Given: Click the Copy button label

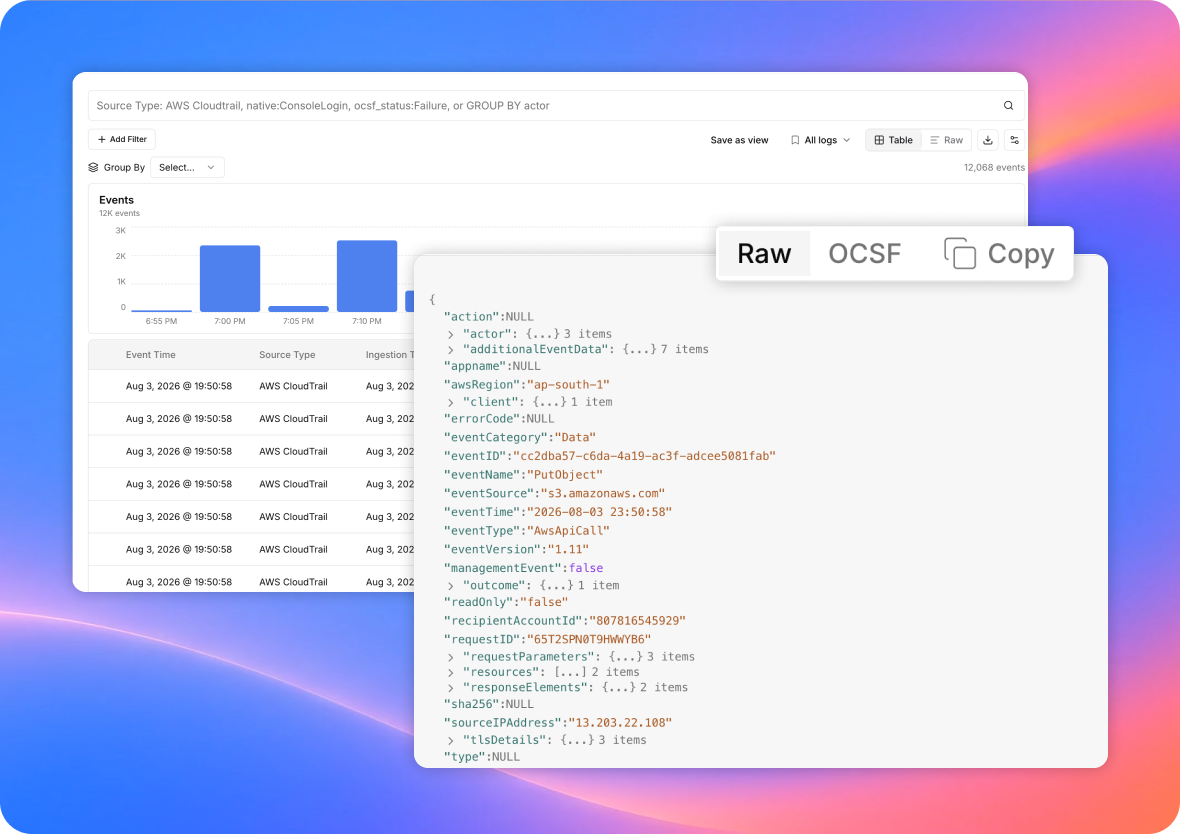Looking at the screenshot, I should pyautogui.click(x=1020, y=254).
